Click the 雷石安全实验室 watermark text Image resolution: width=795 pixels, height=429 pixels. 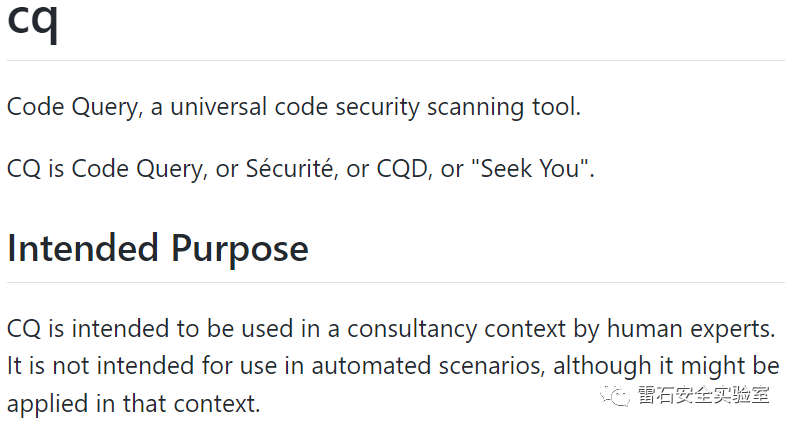point(703,395)
